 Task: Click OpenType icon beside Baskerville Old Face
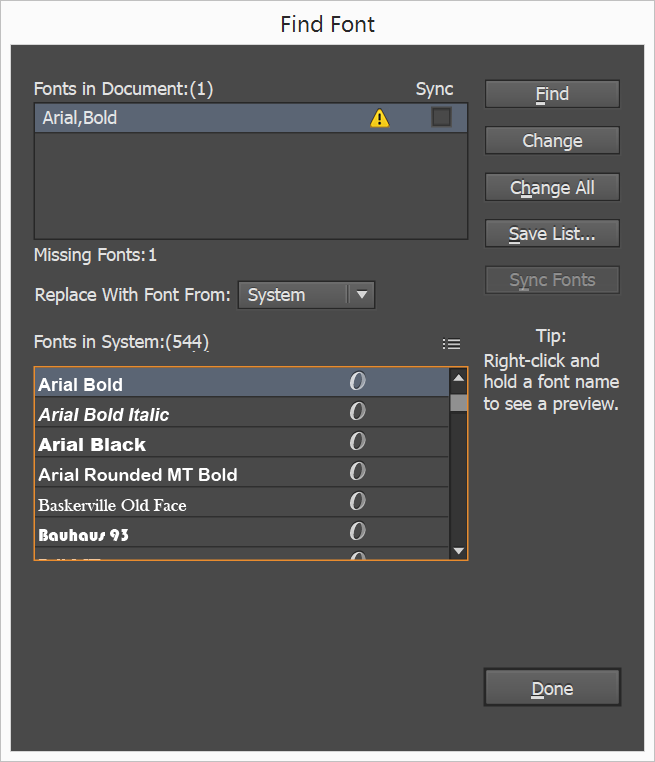point(357,503)
